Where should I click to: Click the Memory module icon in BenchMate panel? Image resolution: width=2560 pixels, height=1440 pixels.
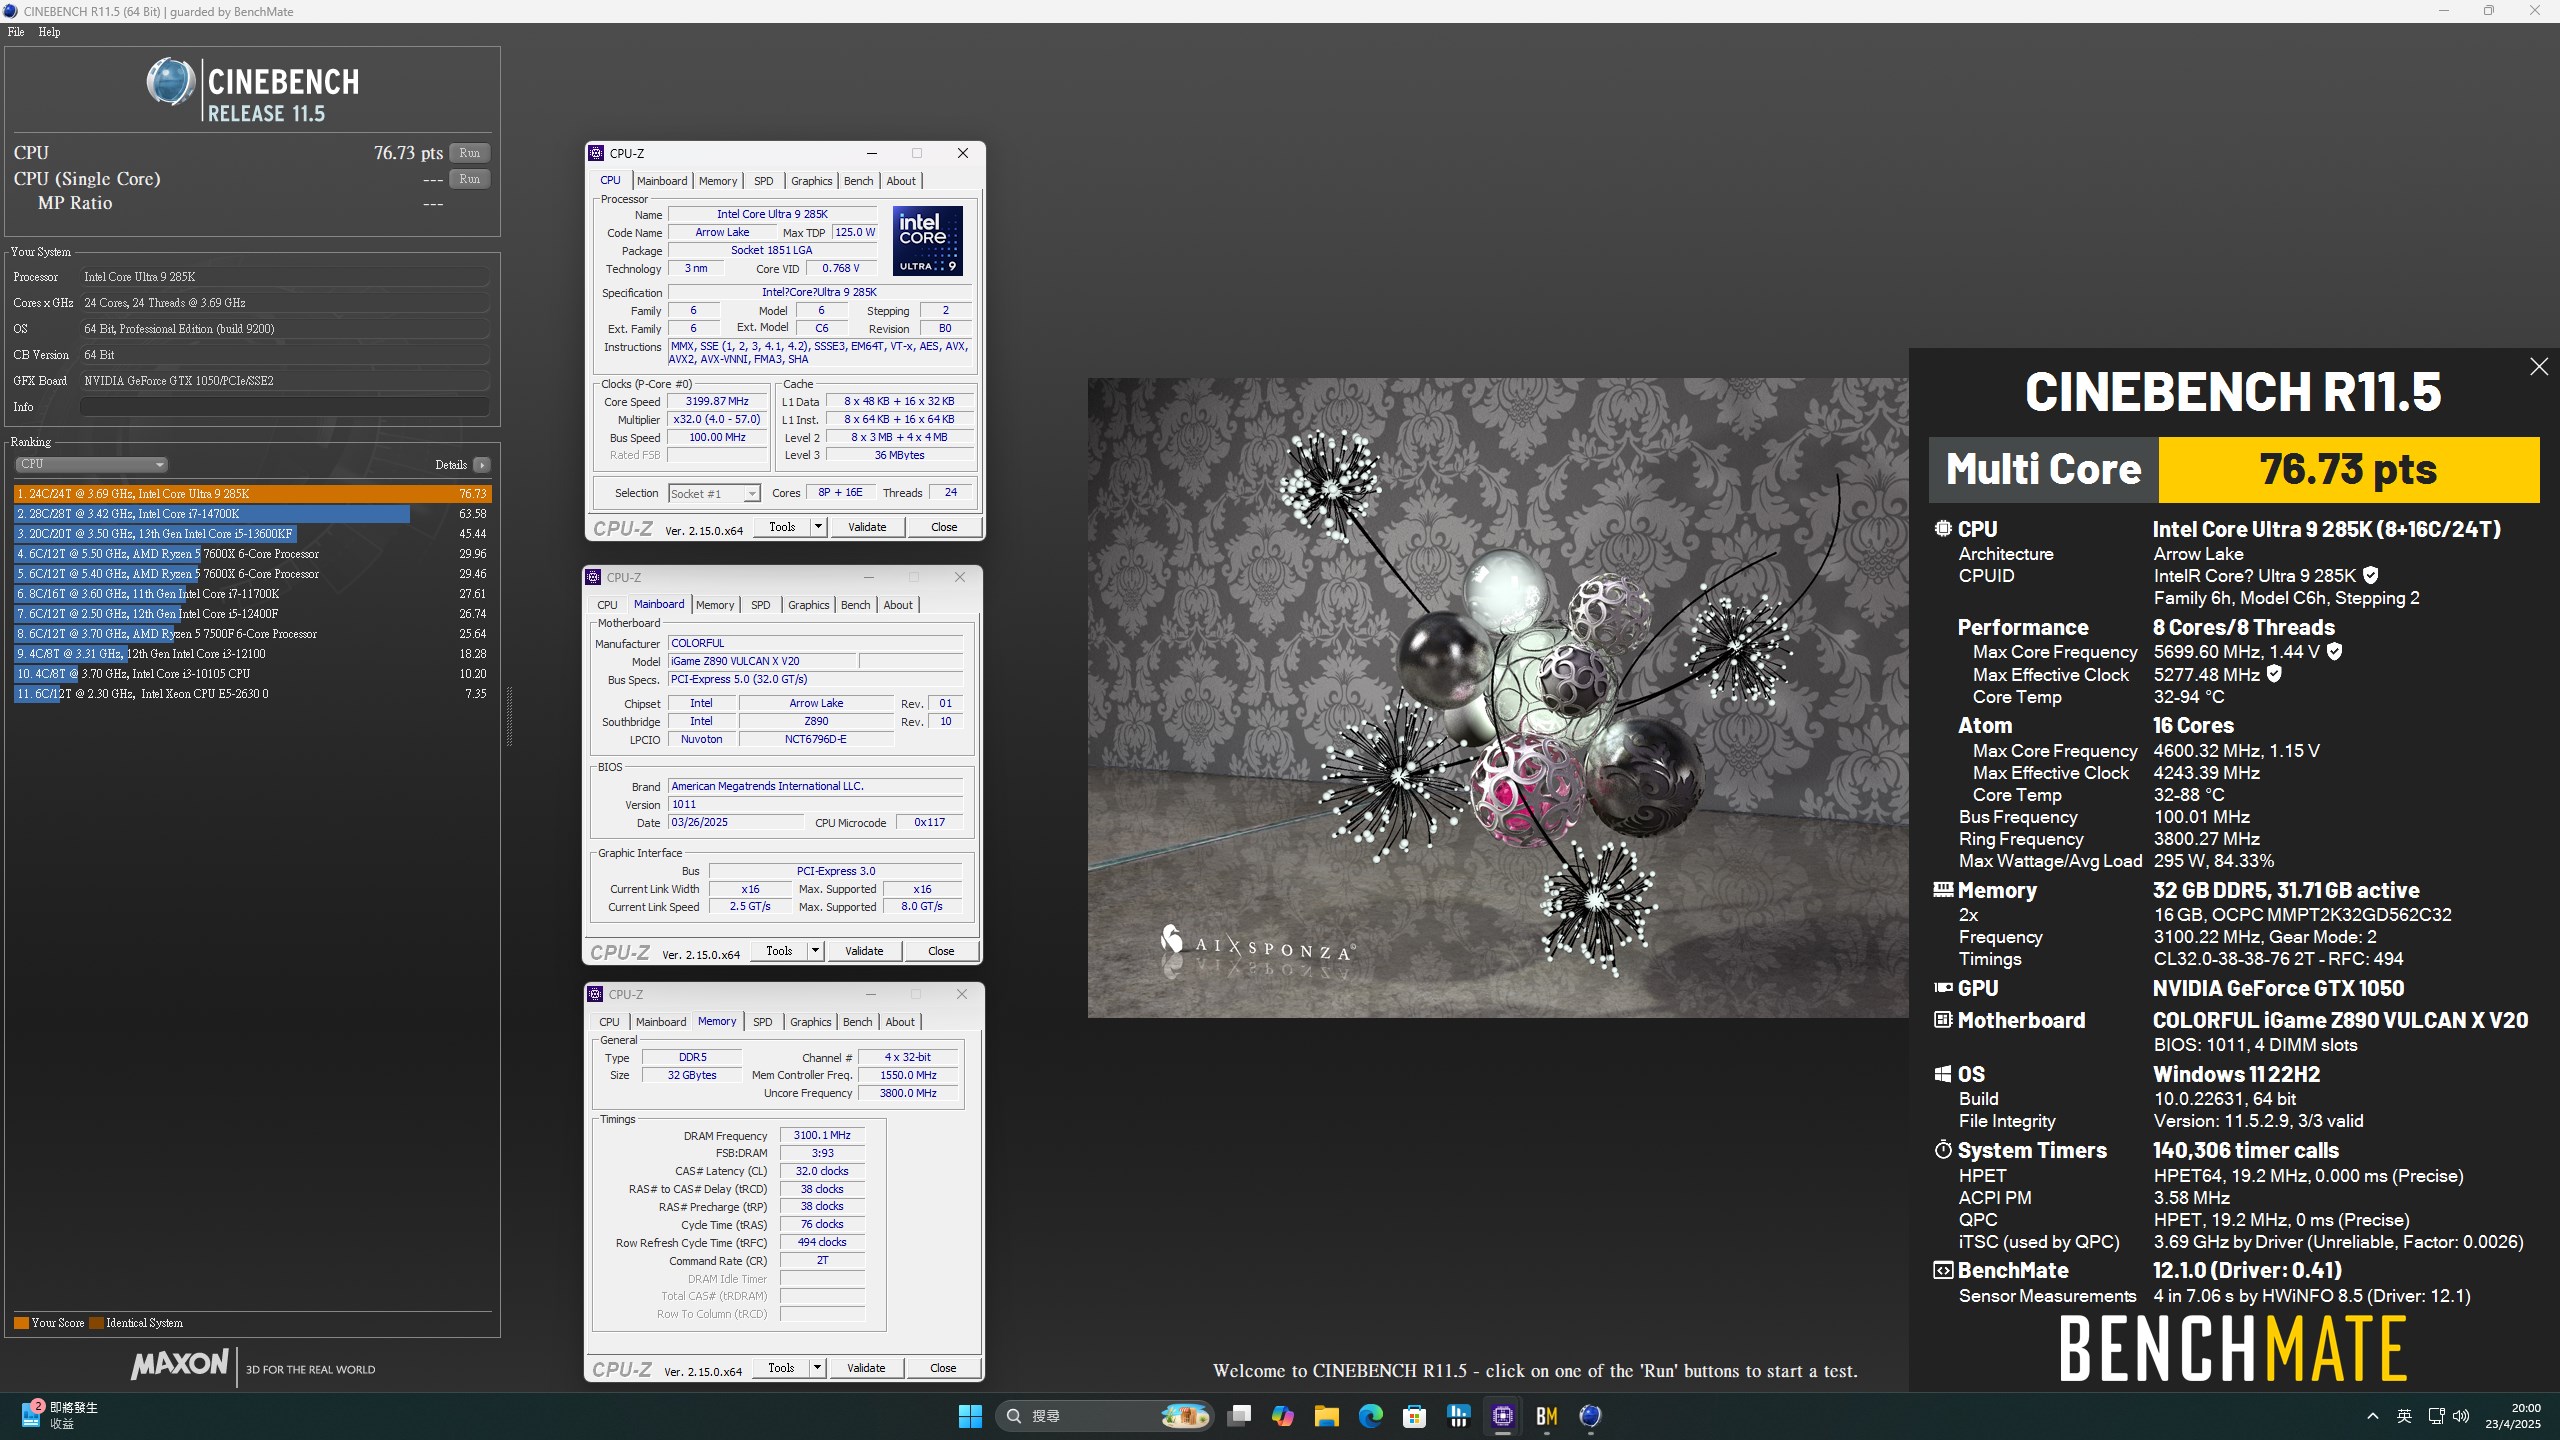(1943, 889)
